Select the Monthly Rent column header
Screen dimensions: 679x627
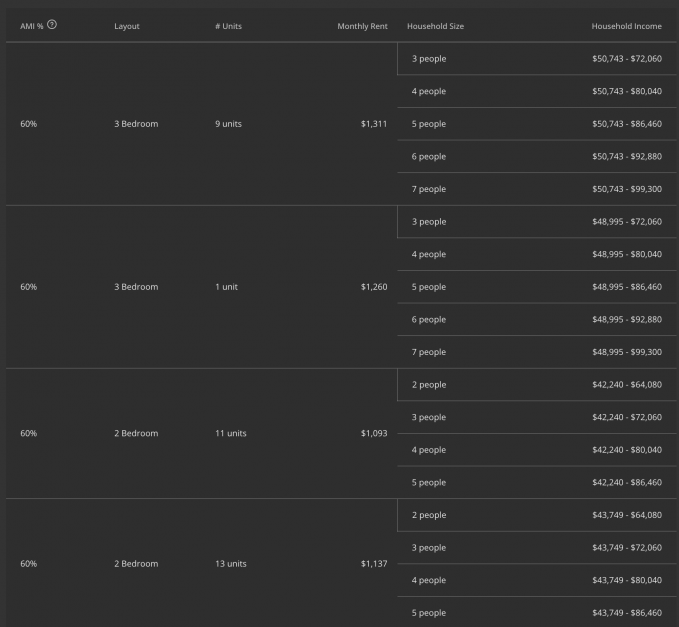tap(362, 26)
